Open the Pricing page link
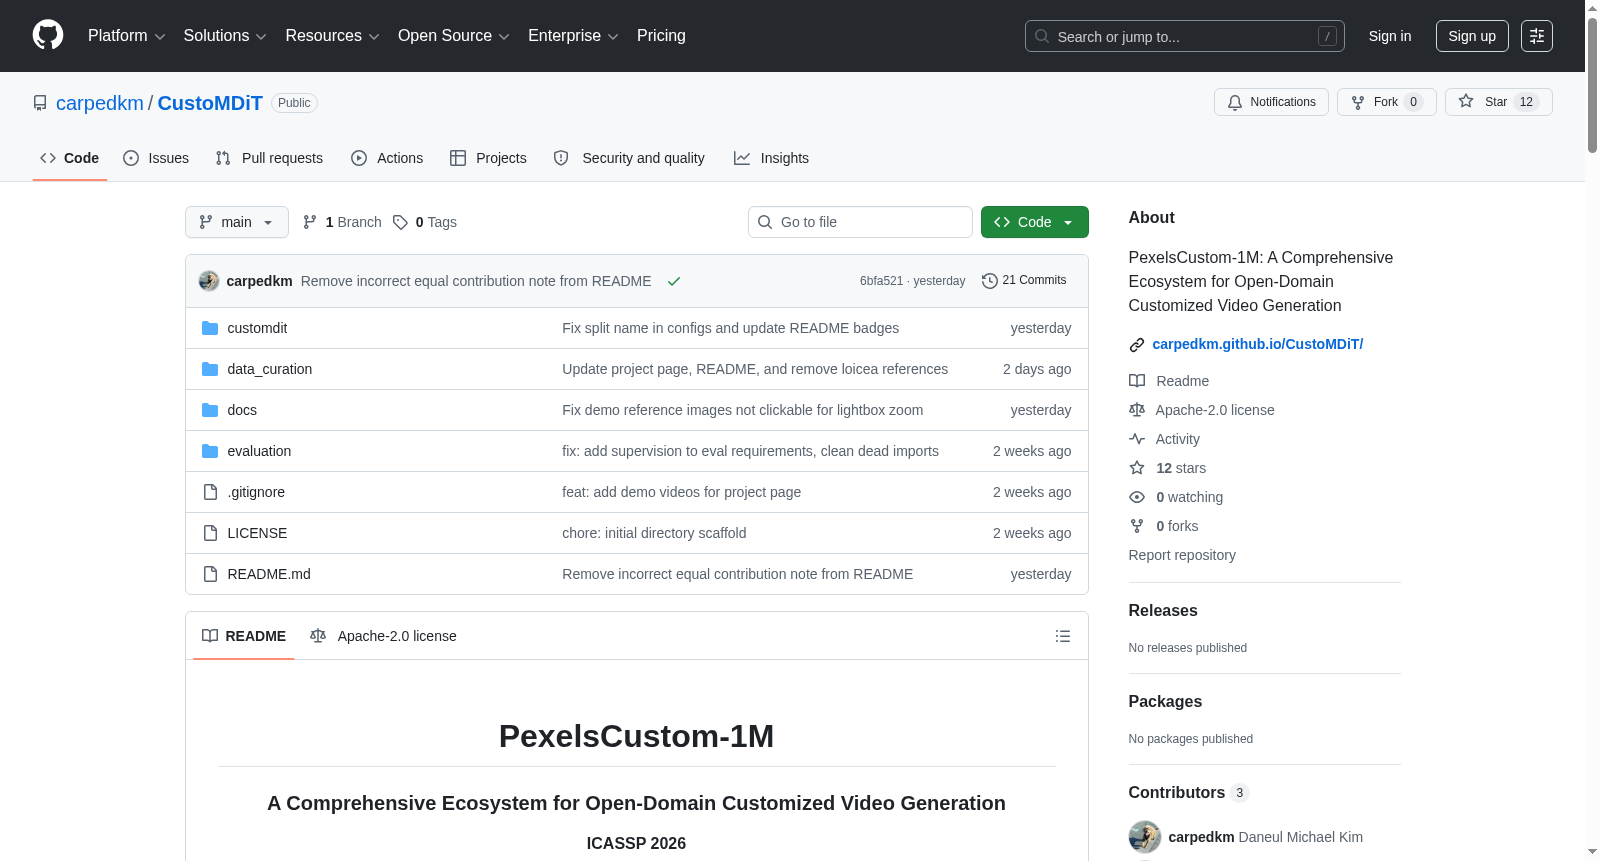This screenshot has width=1600, height=861. point(661,36)
